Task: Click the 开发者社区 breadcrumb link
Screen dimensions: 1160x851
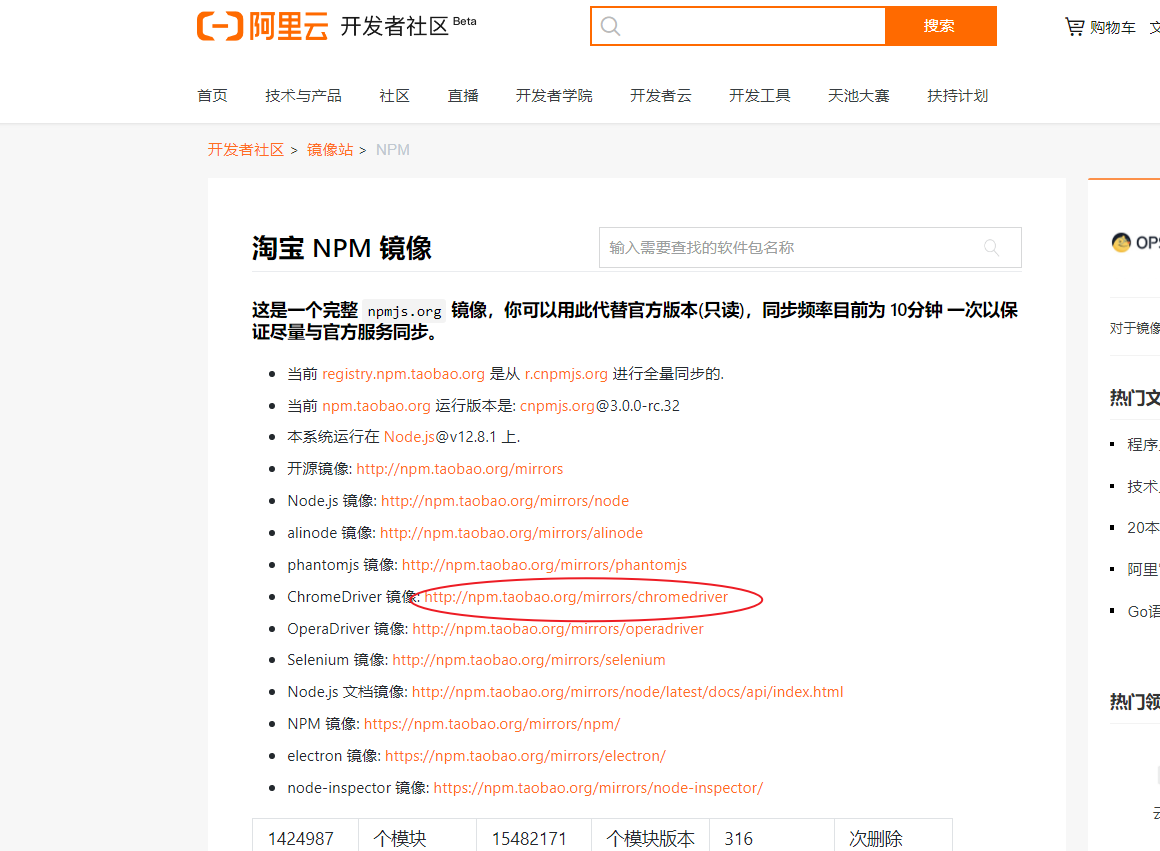Action: 246,149
